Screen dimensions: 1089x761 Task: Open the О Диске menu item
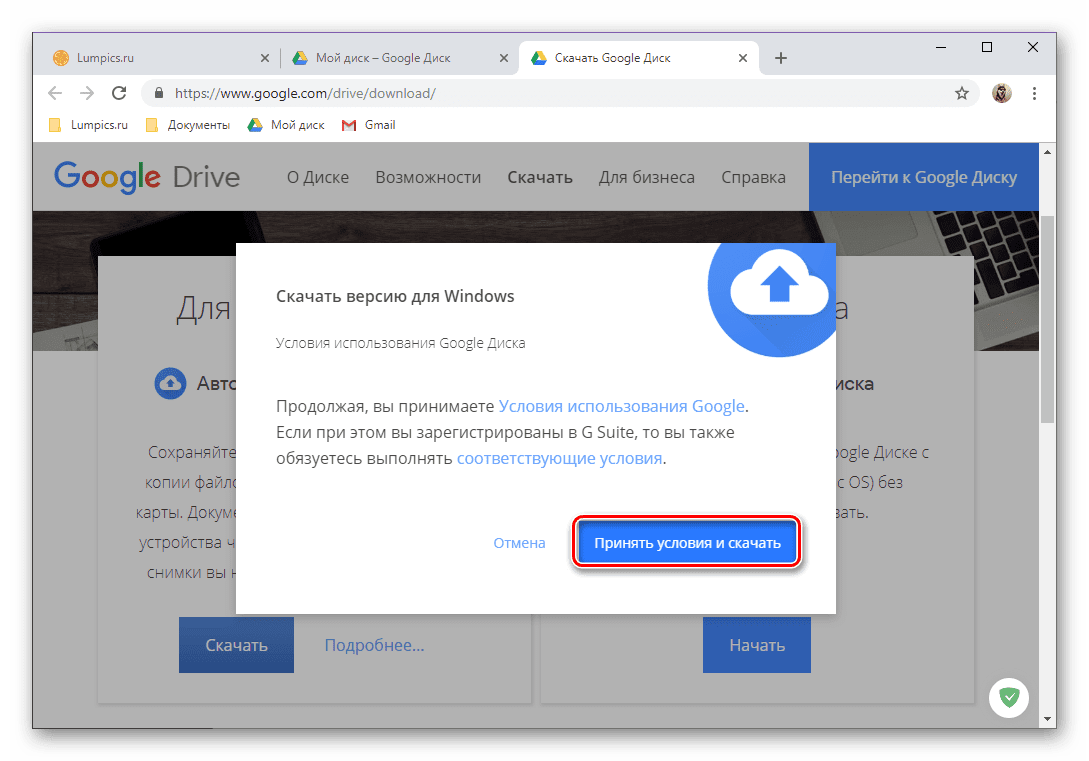(x=318, y=177)
